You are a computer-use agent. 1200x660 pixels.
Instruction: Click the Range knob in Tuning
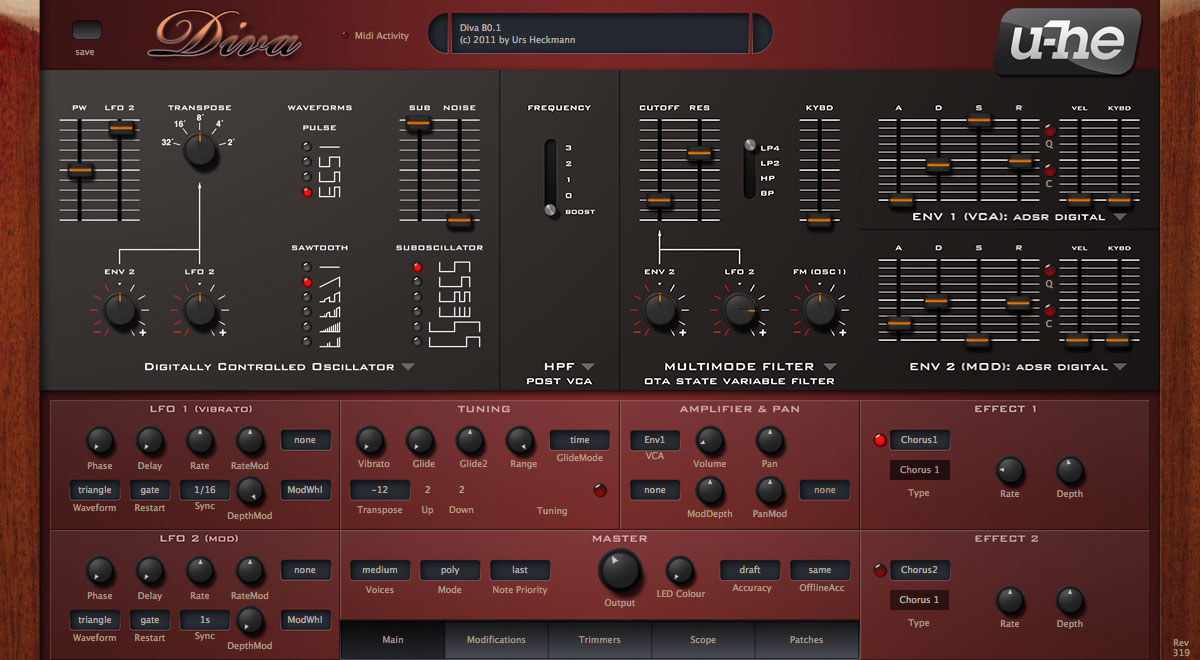point(520,440)
